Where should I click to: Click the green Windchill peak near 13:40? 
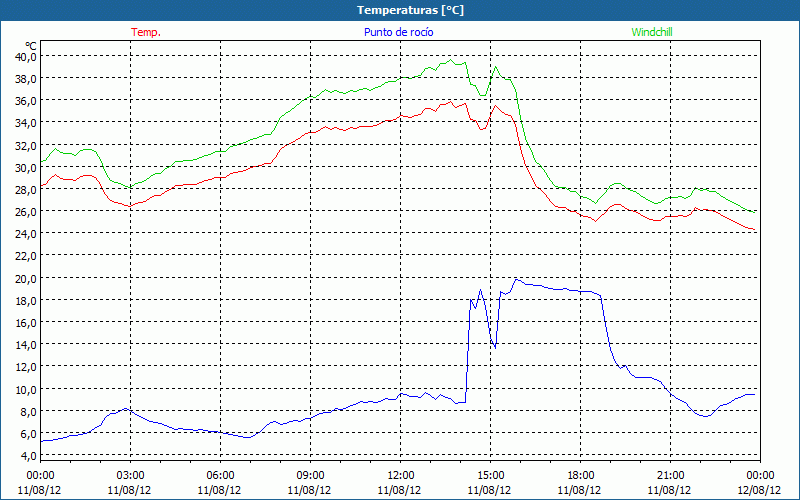pyautogui.click(x=450, y=60)
